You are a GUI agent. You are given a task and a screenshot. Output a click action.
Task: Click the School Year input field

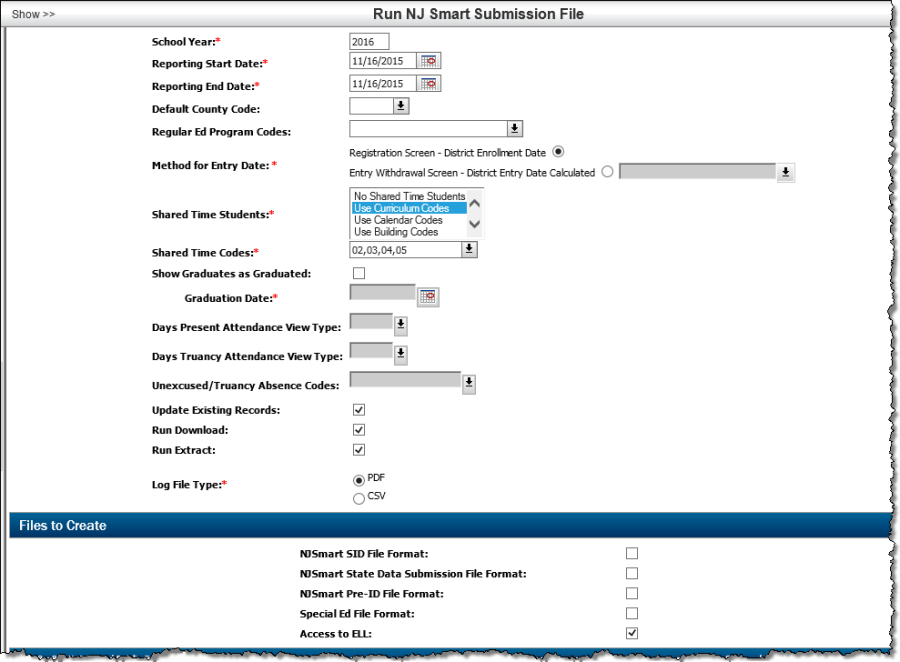[x=369, y=41]
